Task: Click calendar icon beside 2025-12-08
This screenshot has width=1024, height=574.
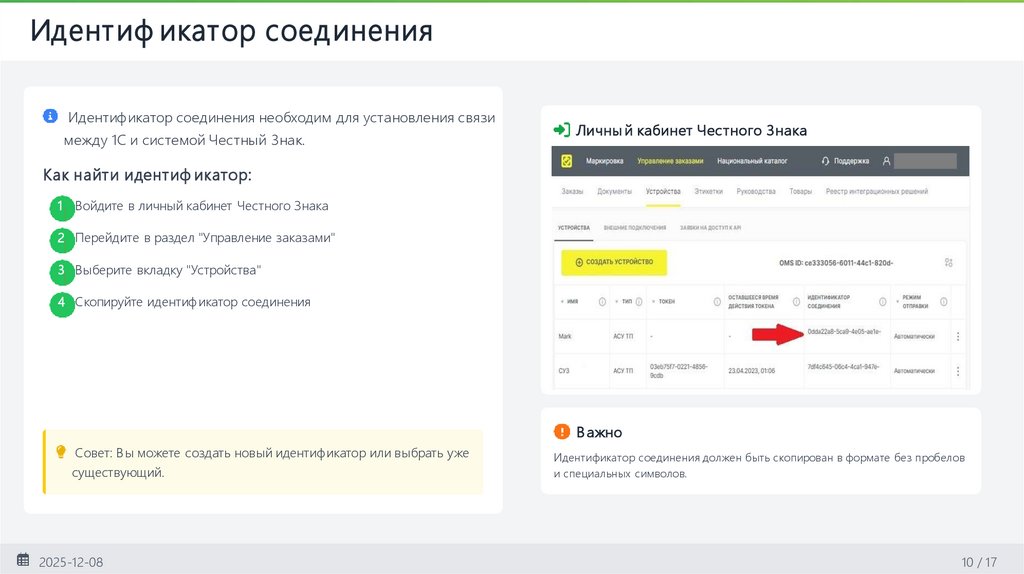Action: (23, 560)
